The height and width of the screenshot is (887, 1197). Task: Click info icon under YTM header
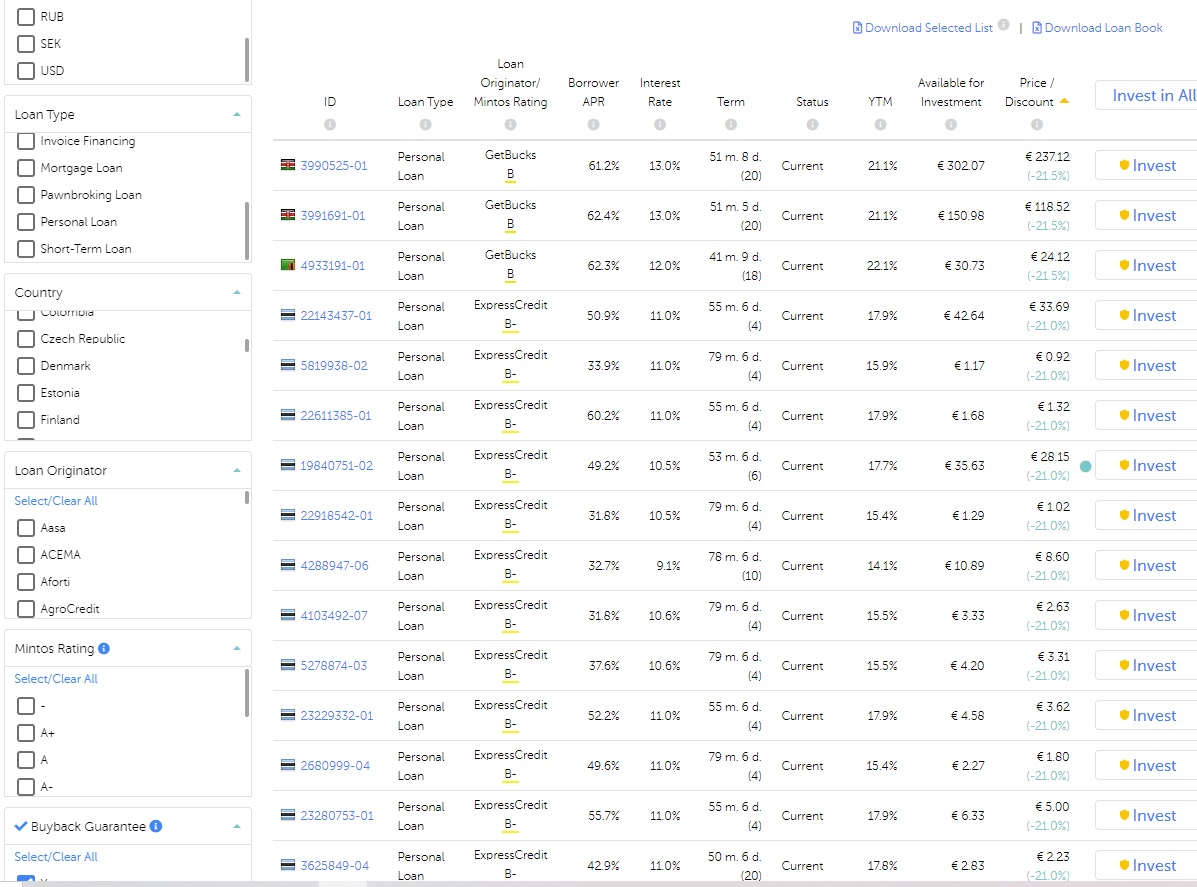880,124
